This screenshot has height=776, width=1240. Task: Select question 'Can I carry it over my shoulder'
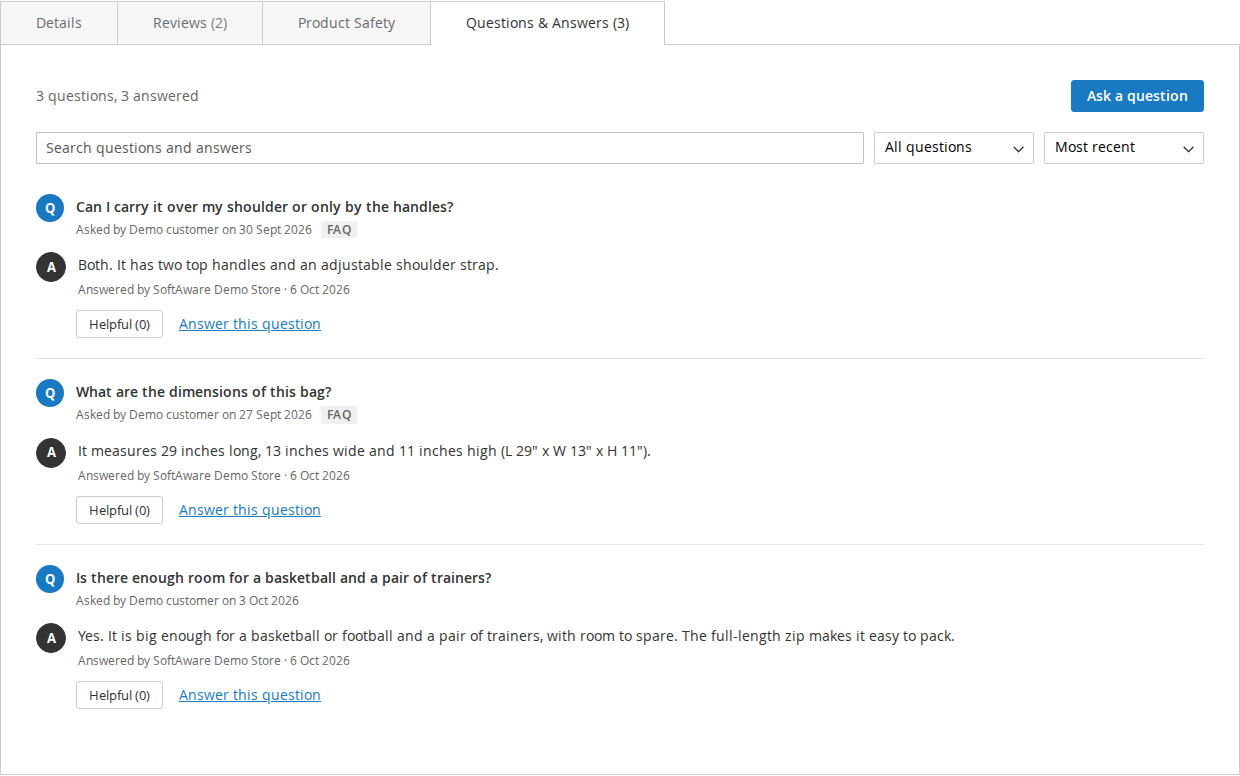[265, 207]
